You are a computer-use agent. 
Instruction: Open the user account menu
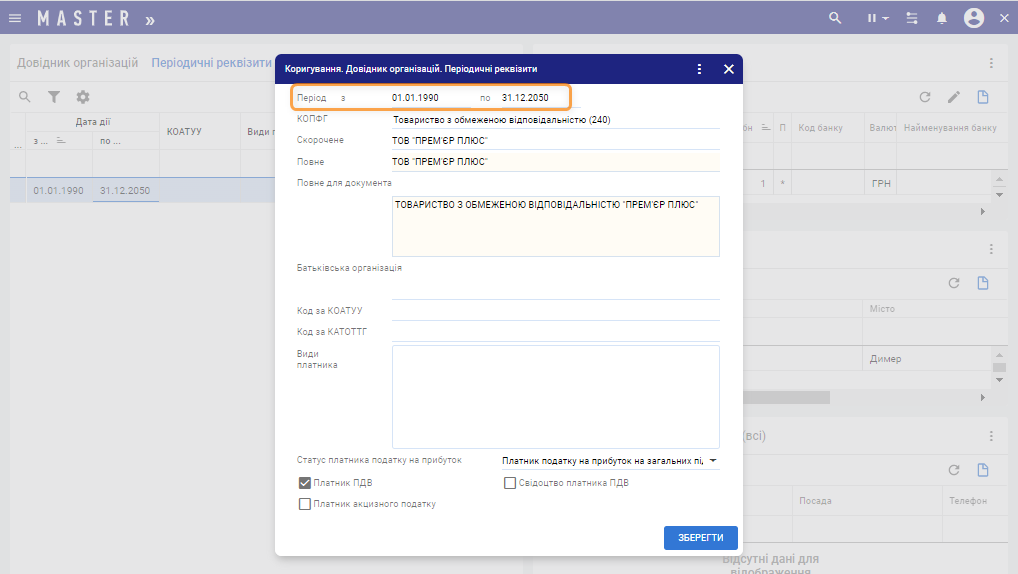coord(973,18)
